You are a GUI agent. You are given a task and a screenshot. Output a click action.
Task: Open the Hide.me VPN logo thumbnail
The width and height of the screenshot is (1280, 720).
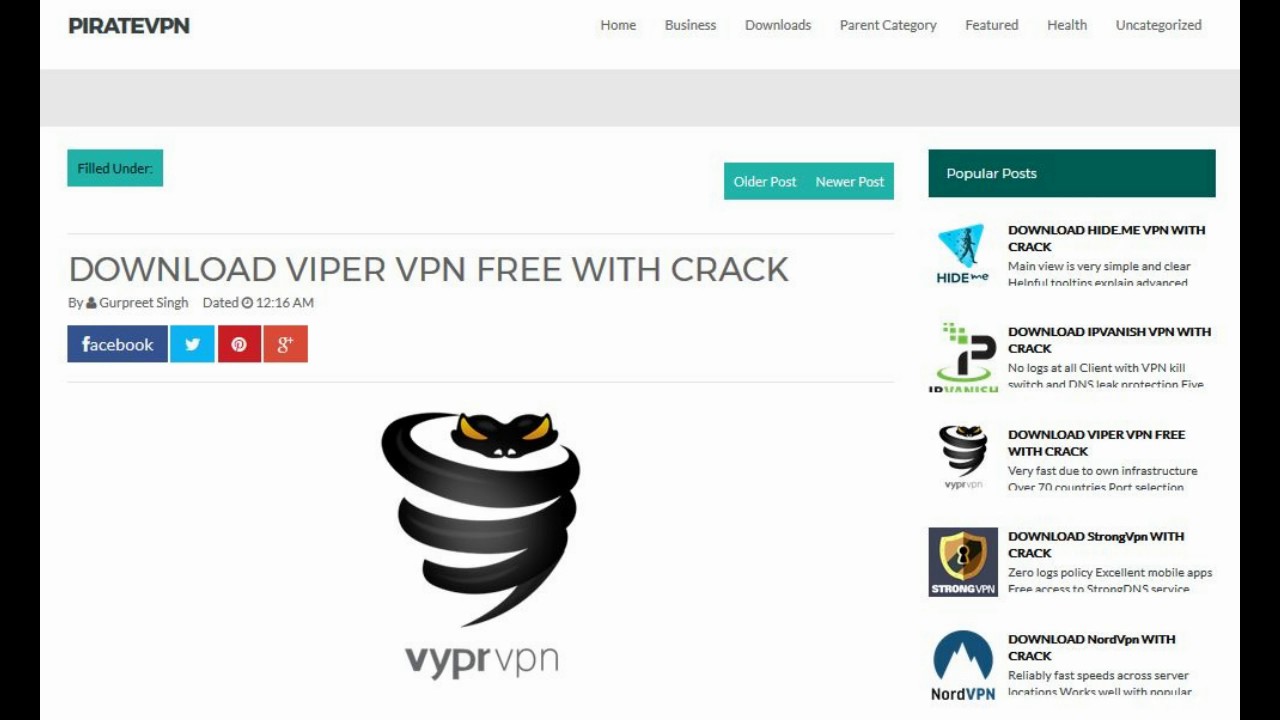click(x=963, y=254)
